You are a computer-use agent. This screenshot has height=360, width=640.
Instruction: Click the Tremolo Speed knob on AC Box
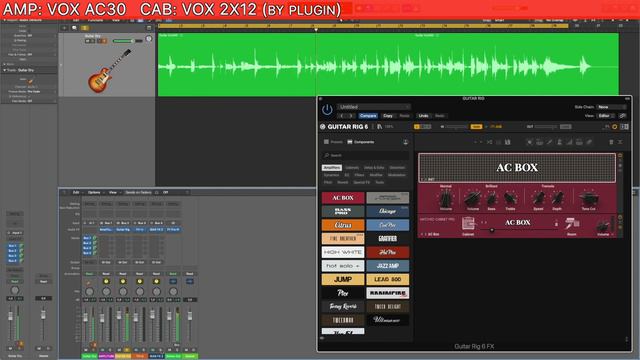538,199
